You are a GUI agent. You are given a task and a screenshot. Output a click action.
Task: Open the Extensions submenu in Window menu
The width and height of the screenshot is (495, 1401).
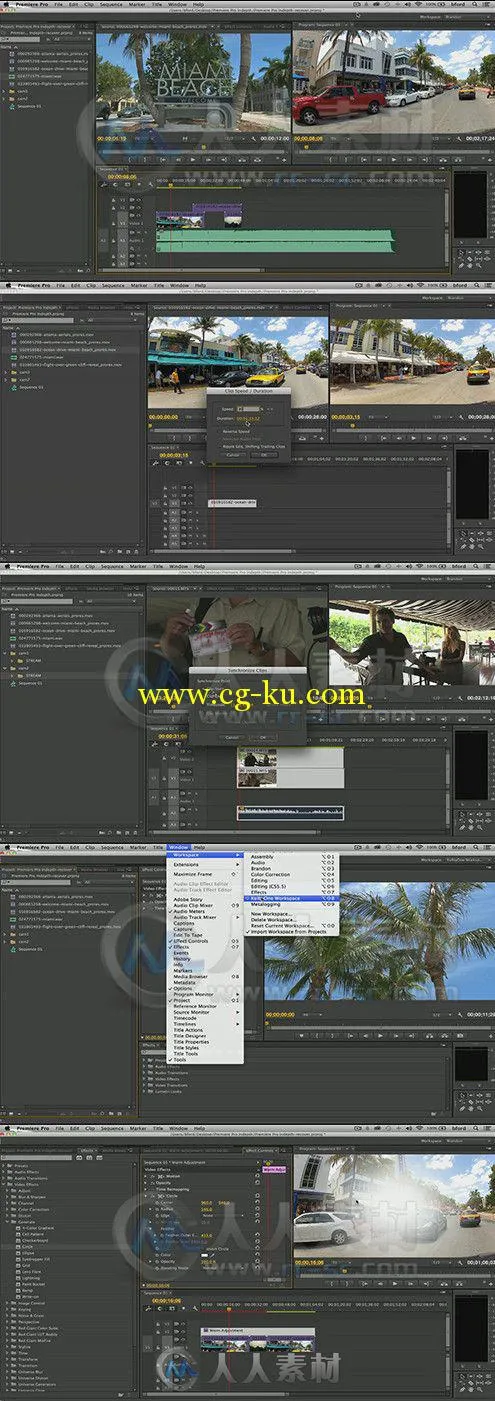[205, 864]
